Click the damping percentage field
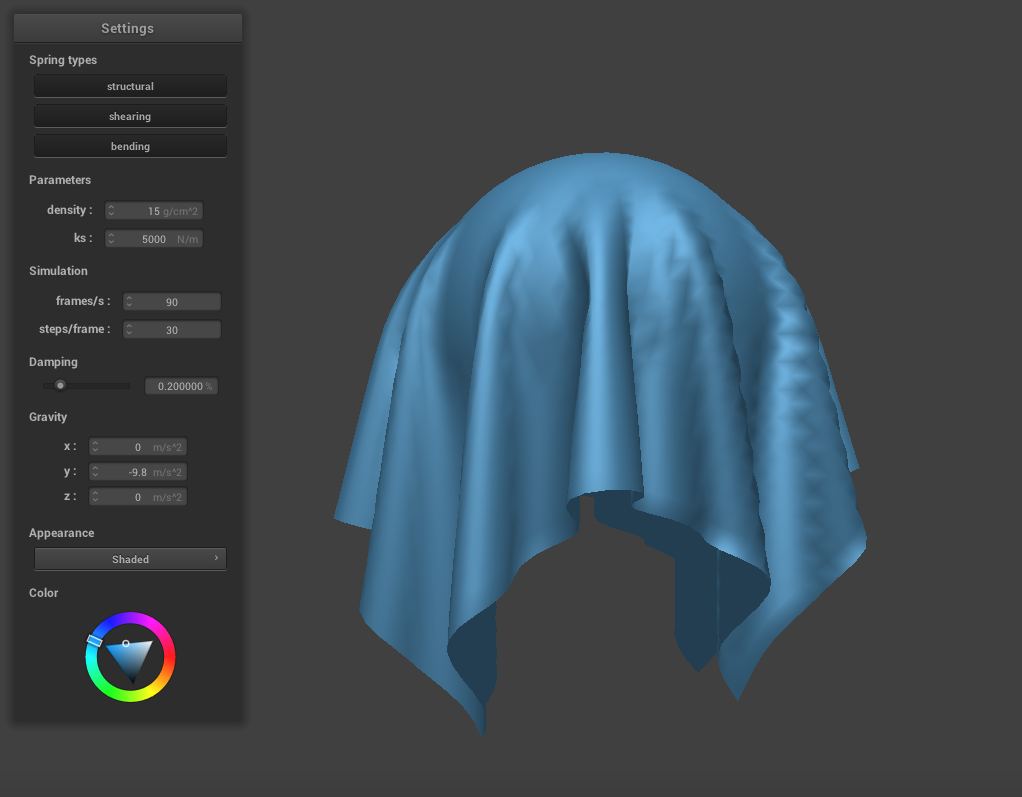 [x=181, y=386]
